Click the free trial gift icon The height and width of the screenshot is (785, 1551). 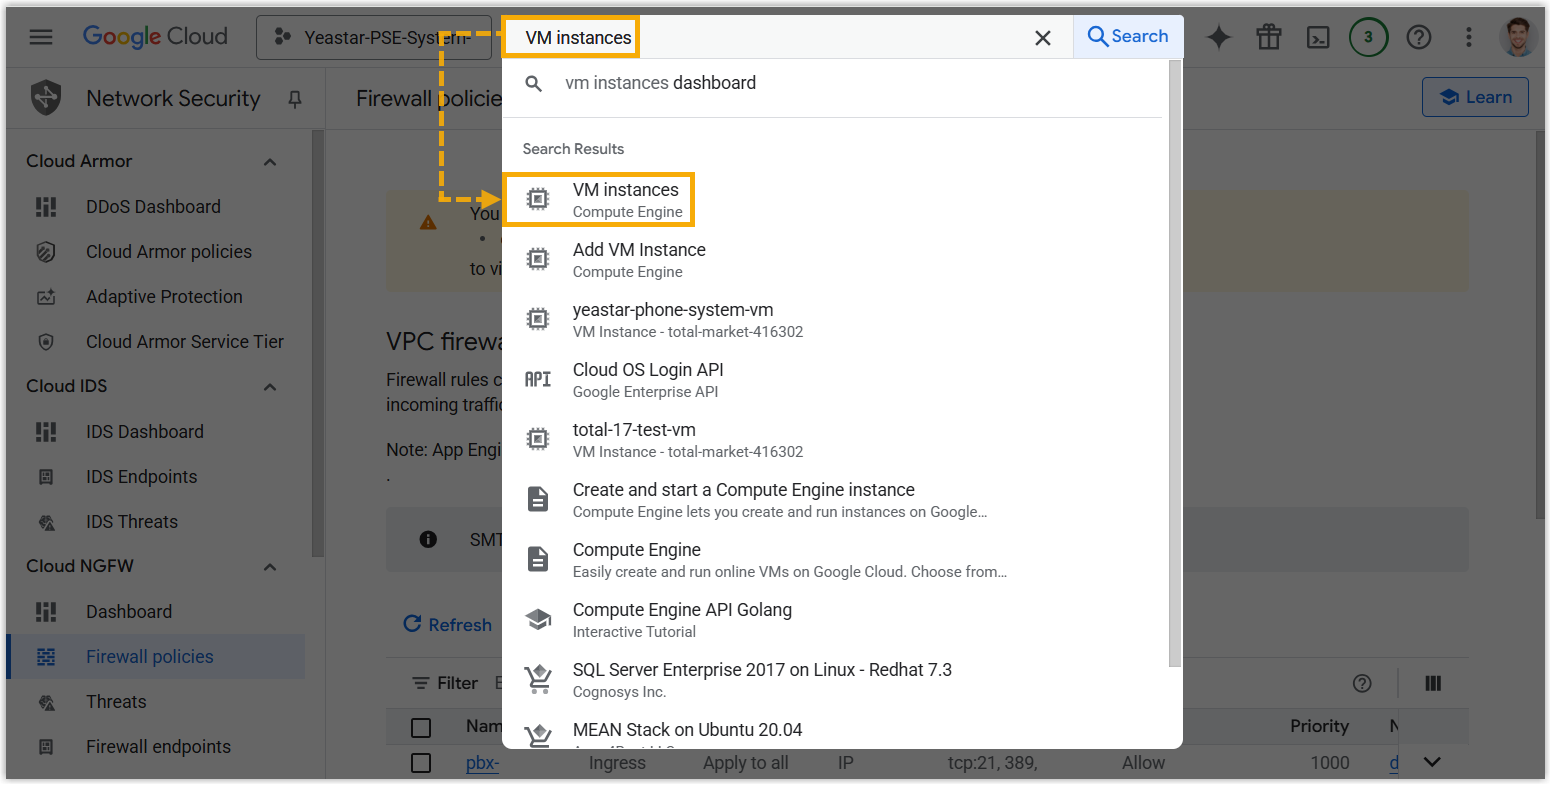[x=1268, y=38]
